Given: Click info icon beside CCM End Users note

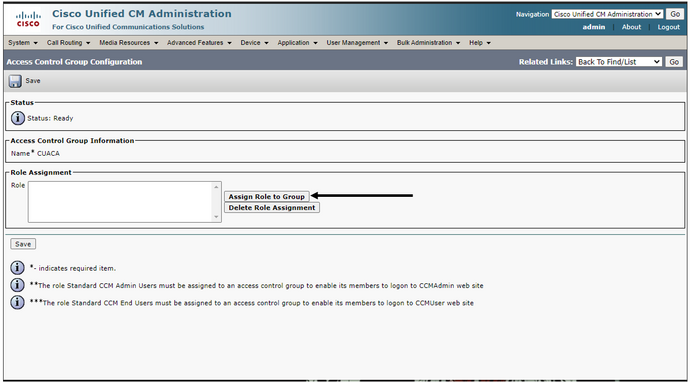Looking at the screenshot, I should pos(17,303).
